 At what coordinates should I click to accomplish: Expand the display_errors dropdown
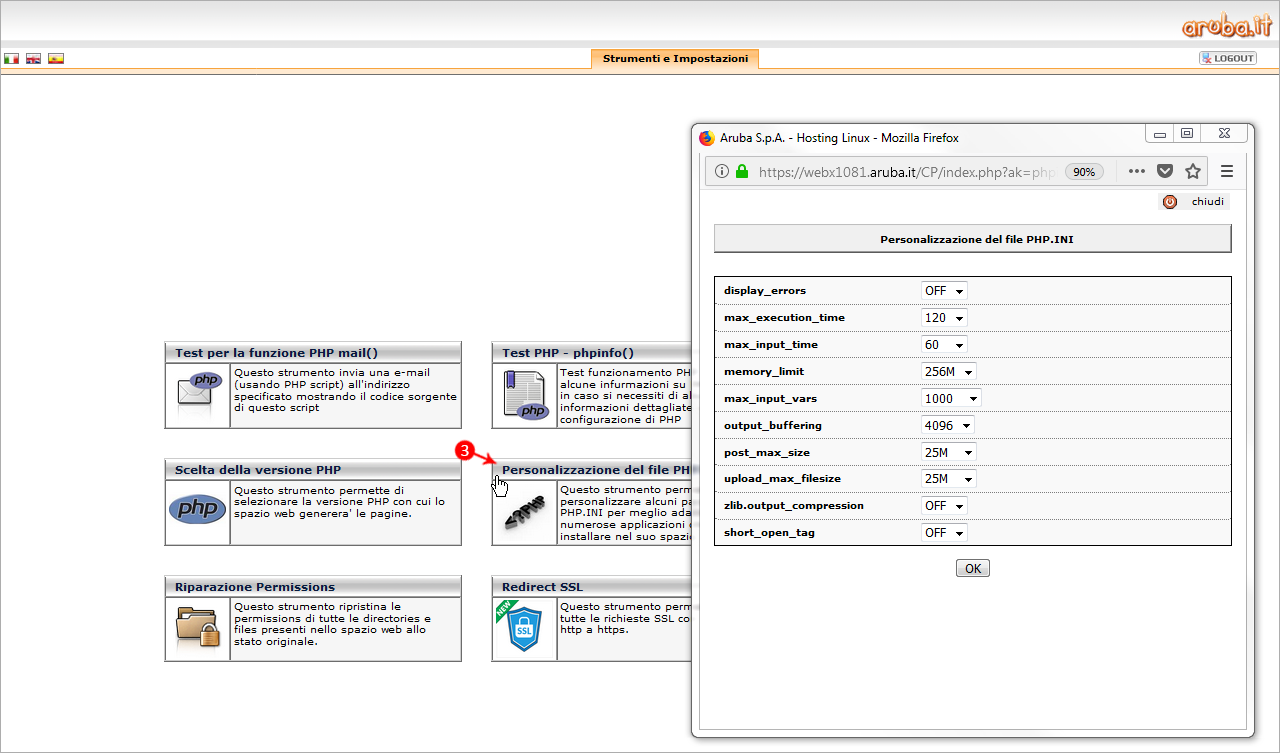(x=944, y=291)
